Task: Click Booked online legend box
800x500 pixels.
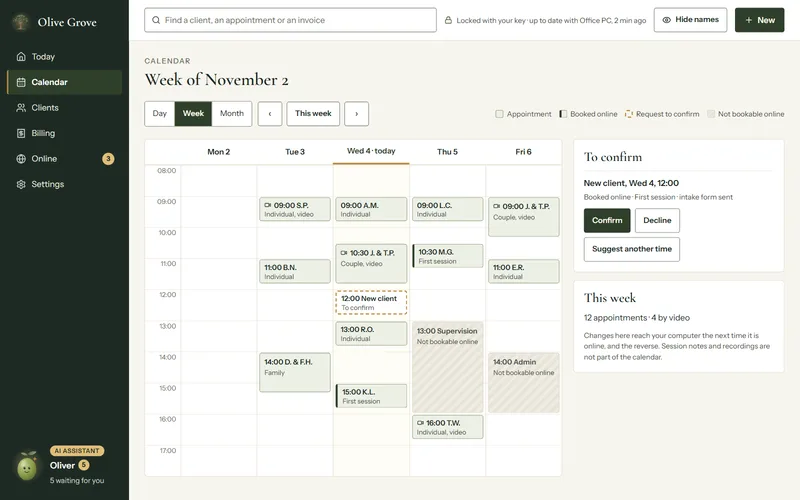Action: pos(563,114)
